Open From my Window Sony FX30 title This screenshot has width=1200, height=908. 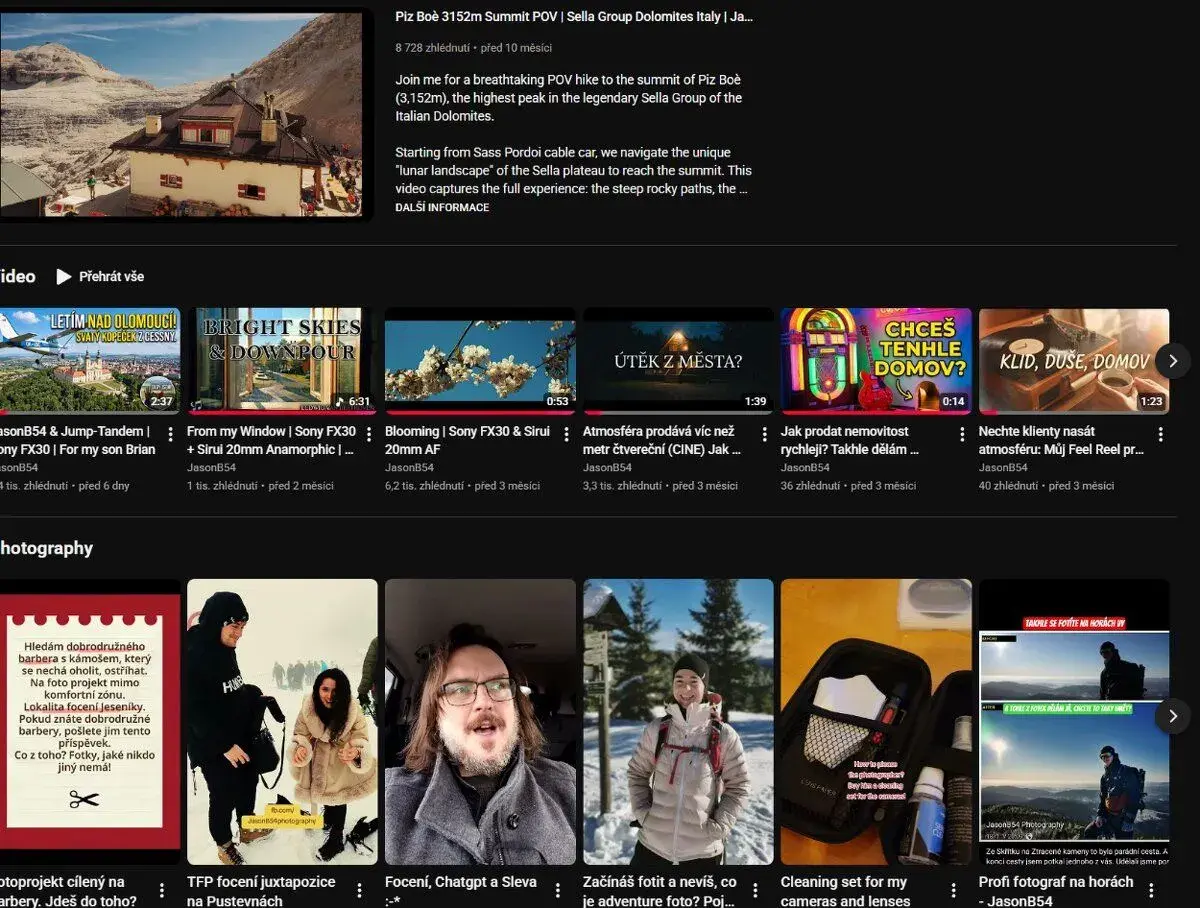click(271, 440)
